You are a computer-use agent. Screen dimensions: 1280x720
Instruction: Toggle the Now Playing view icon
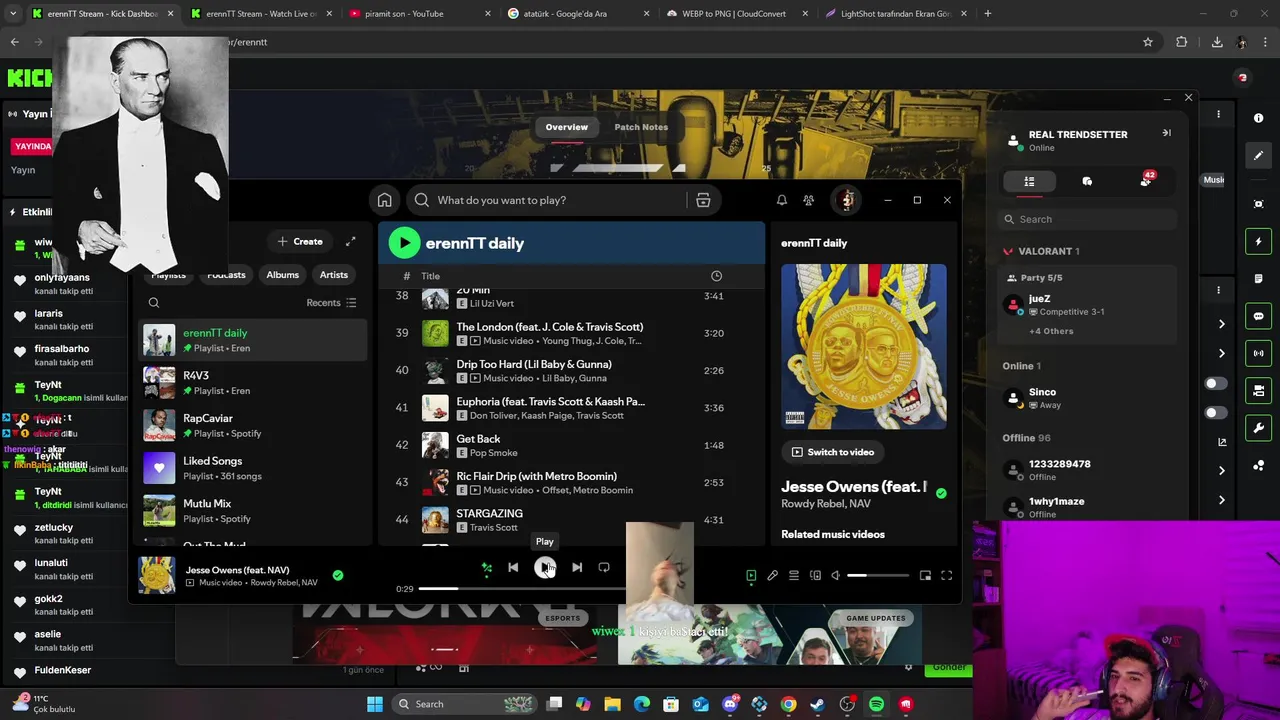coord(751,575)
